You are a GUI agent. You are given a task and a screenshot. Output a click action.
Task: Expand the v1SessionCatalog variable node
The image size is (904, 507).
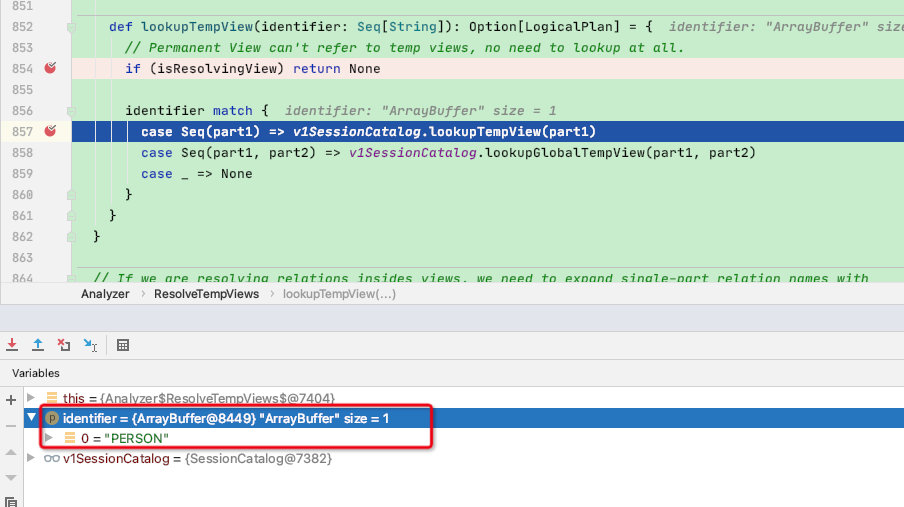click(31, 458)
